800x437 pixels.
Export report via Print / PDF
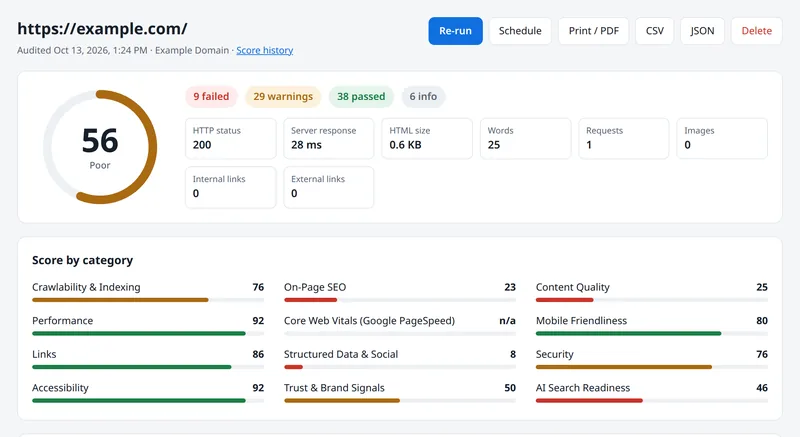(593, 31)
